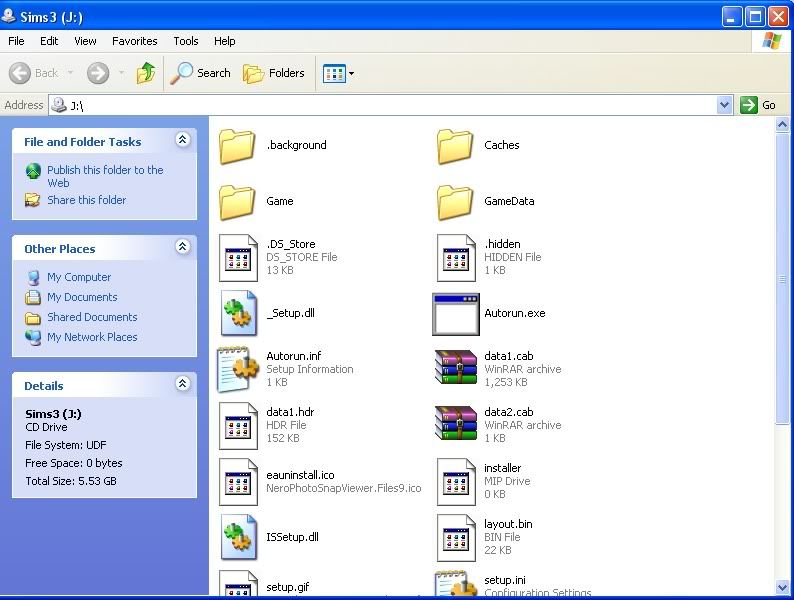Go to My Documents link

pyautogui.click(x=82, y=297)
